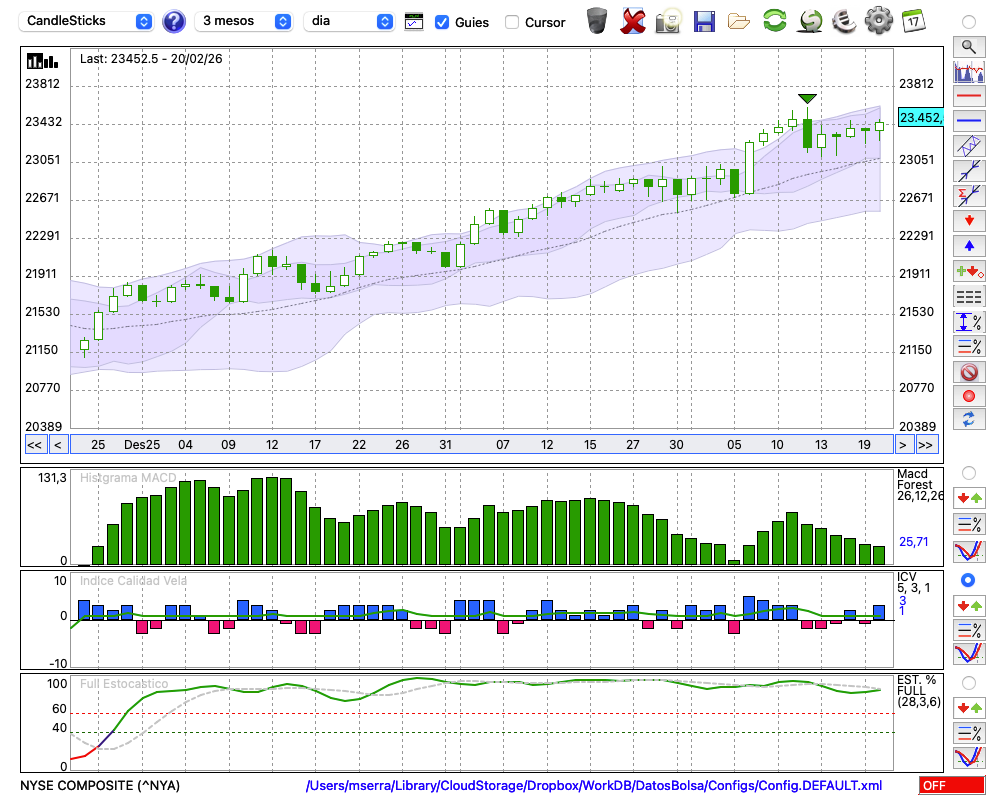Screen dimensions: 1000x800
Task: Click the blue 25,71 MACD value
Action: tap(914, 542)
